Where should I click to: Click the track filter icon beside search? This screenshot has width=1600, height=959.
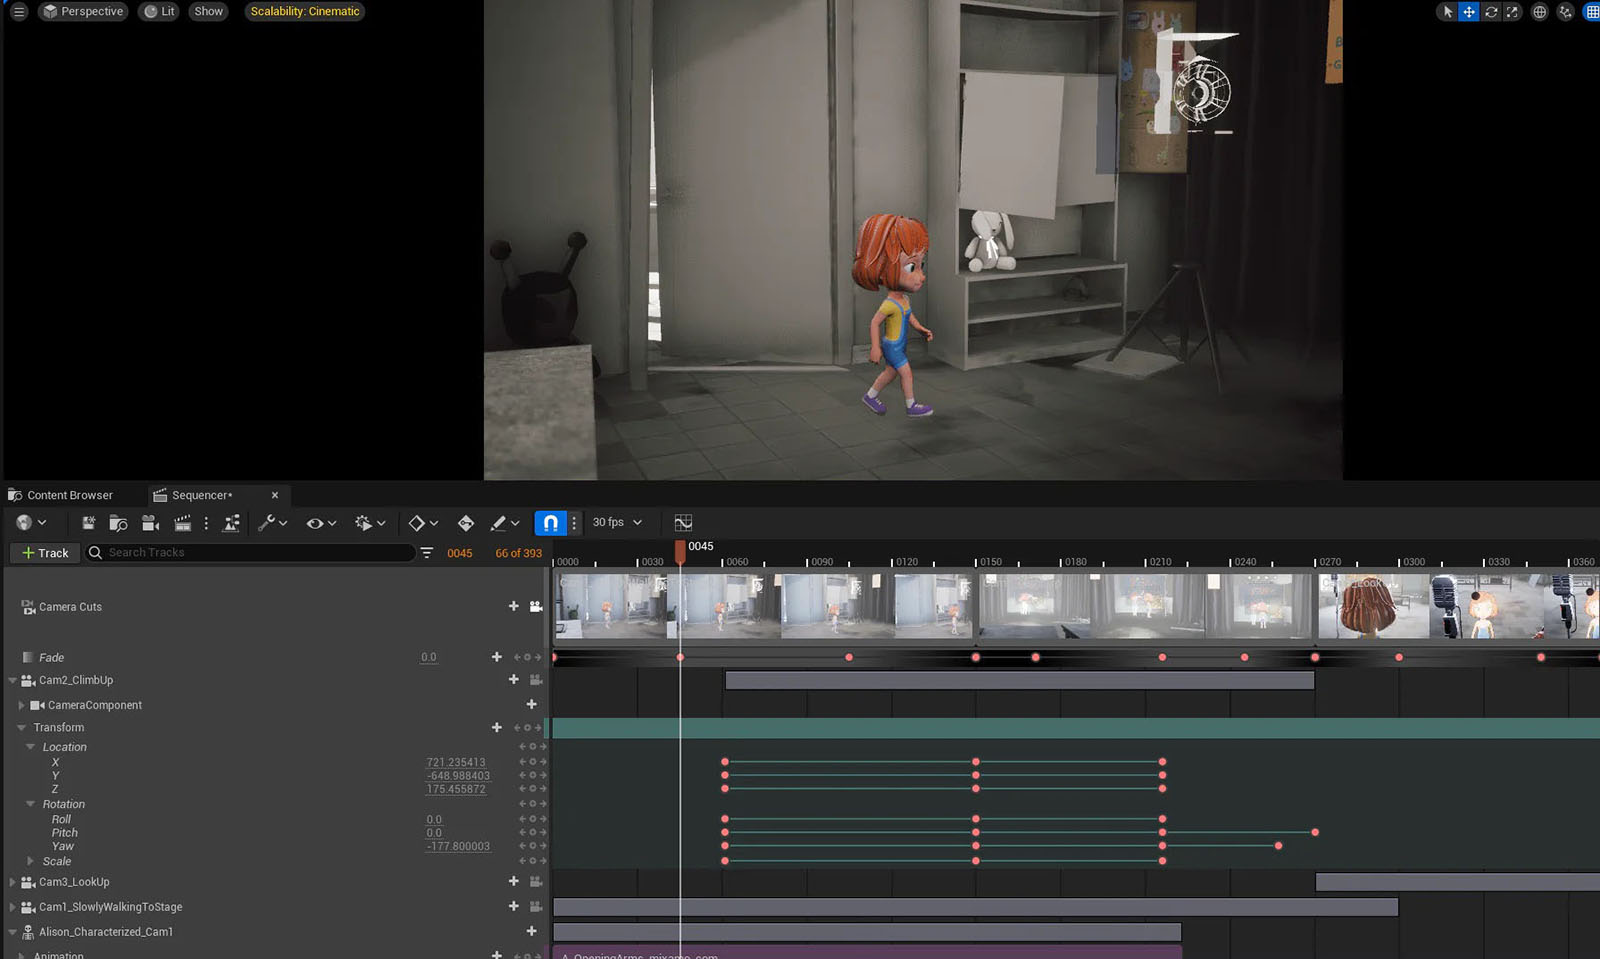click(427, 553)
